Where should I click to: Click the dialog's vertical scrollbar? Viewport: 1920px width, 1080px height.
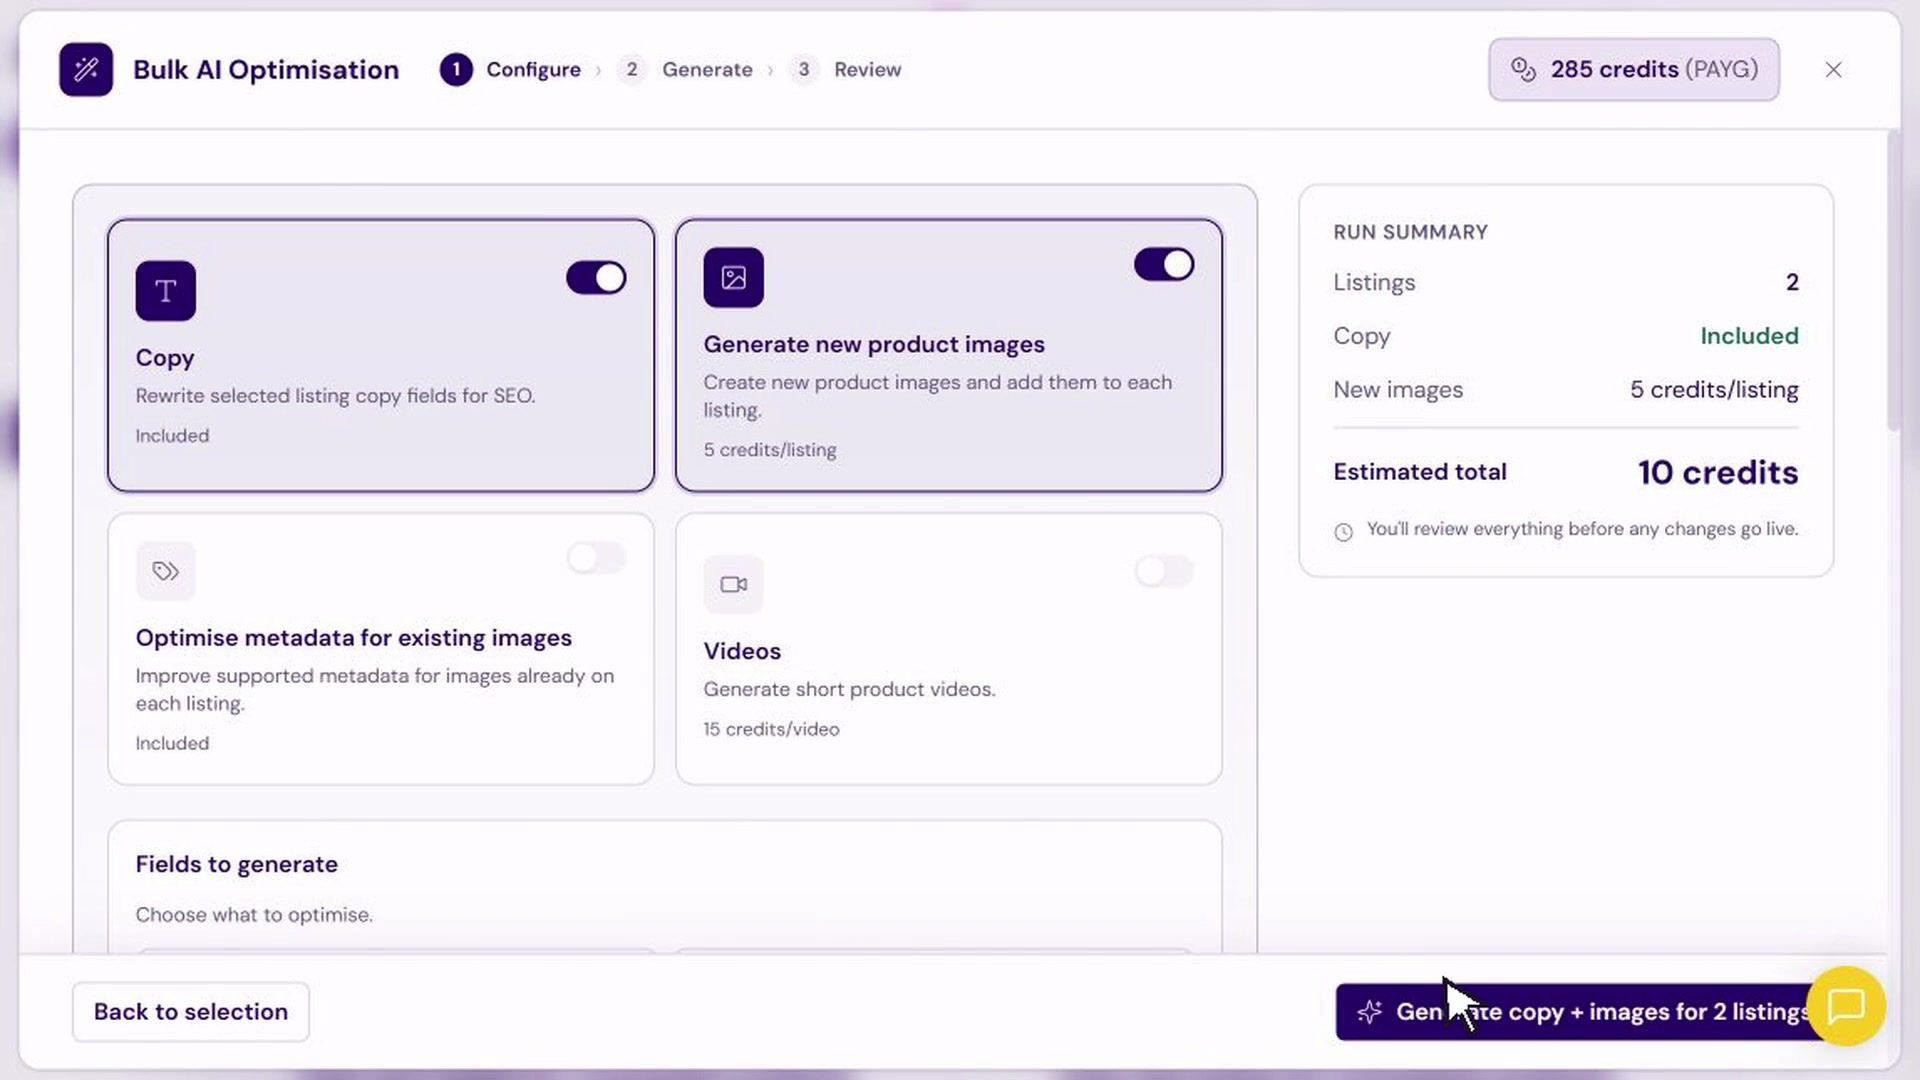pos(1892,280)
